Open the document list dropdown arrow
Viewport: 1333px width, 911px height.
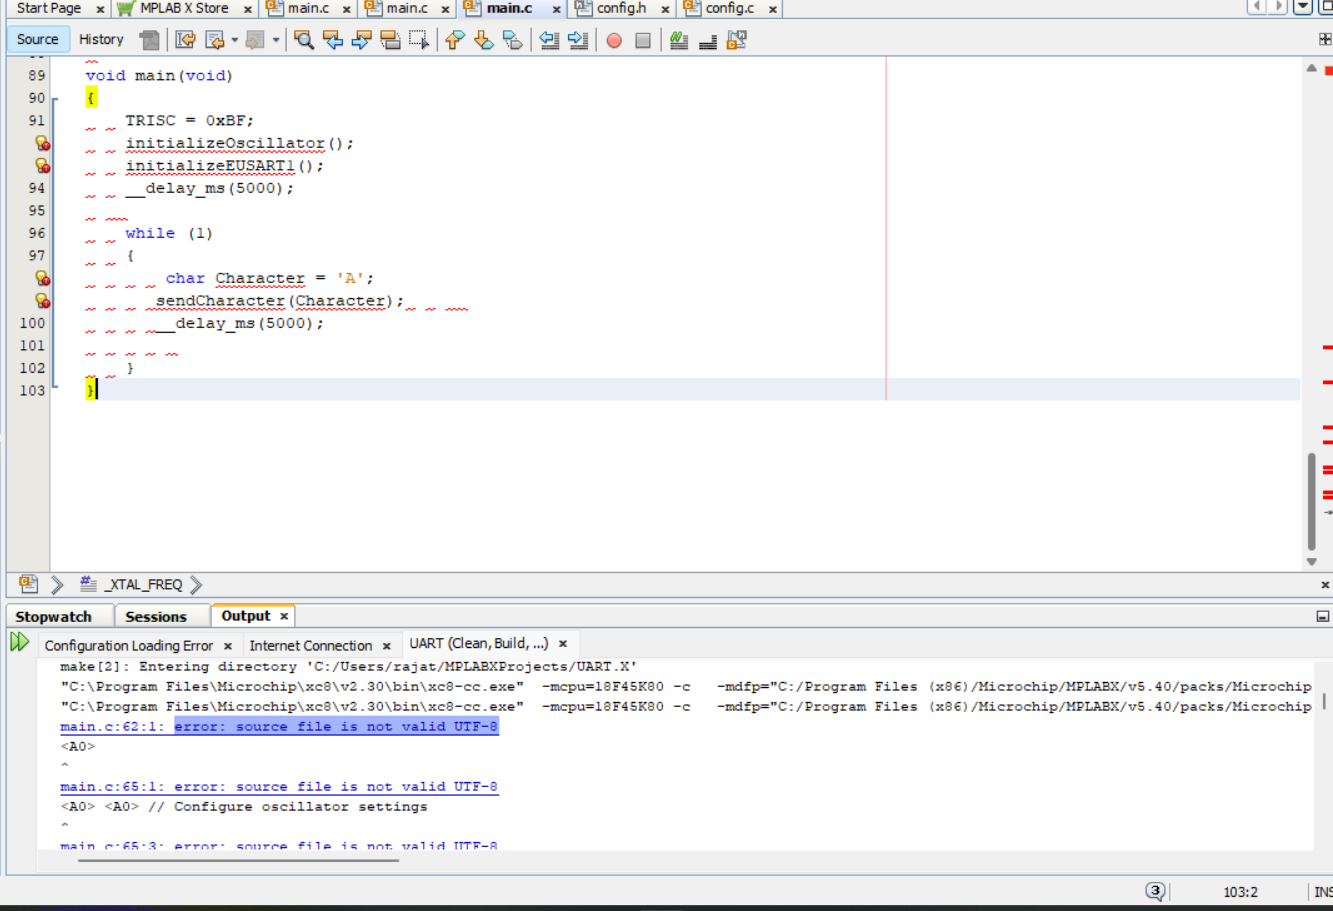[x=1302, y=7]
